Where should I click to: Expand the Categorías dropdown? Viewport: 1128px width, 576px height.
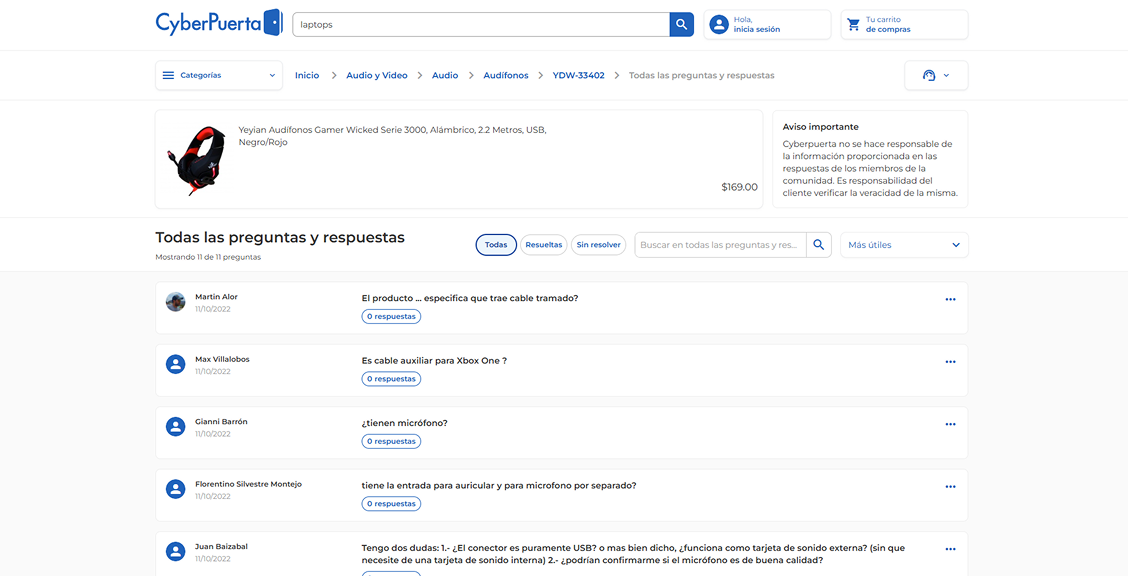point(218,76)
